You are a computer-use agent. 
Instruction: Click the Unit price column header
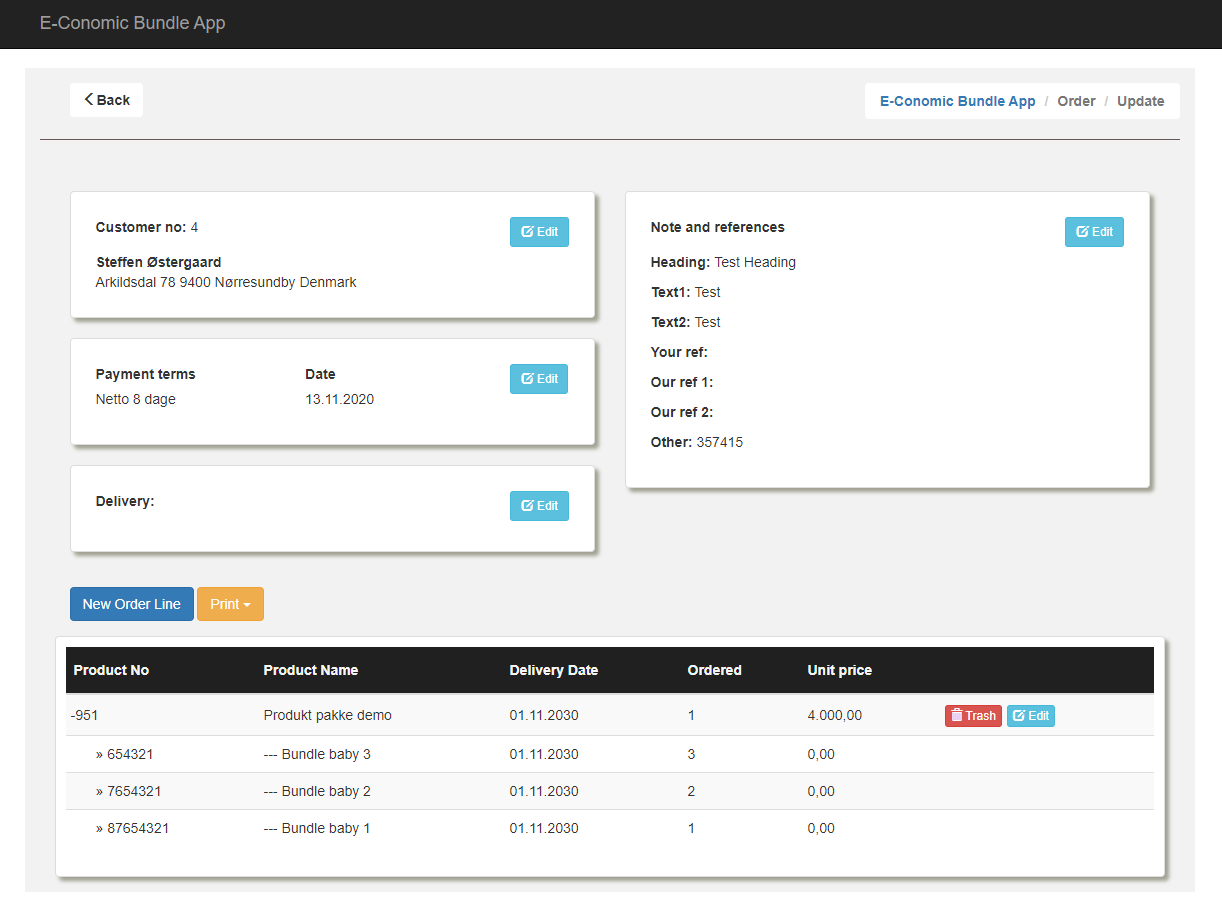[x=839, y=670]
